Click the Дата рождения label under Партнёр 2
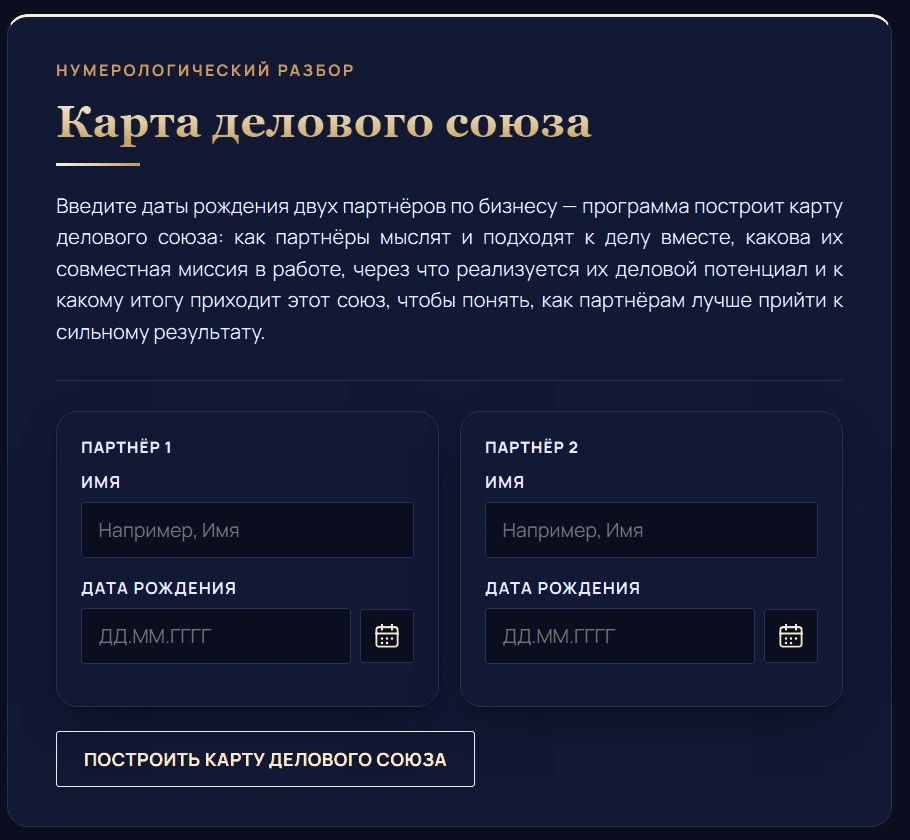 coord(562,588)
